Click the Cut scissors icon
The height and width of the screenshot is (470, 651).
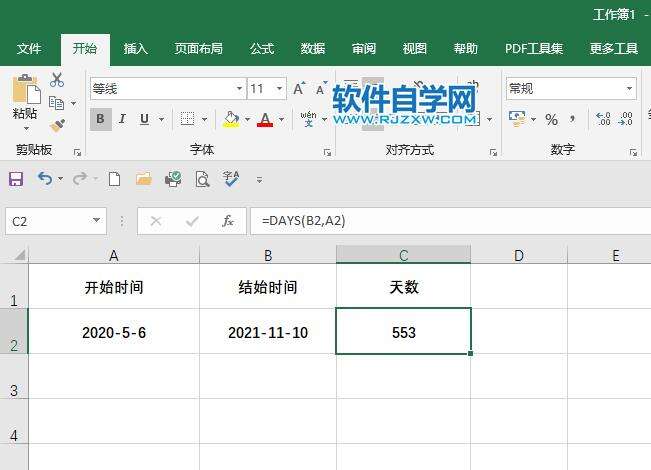click(x=57, y=80)
